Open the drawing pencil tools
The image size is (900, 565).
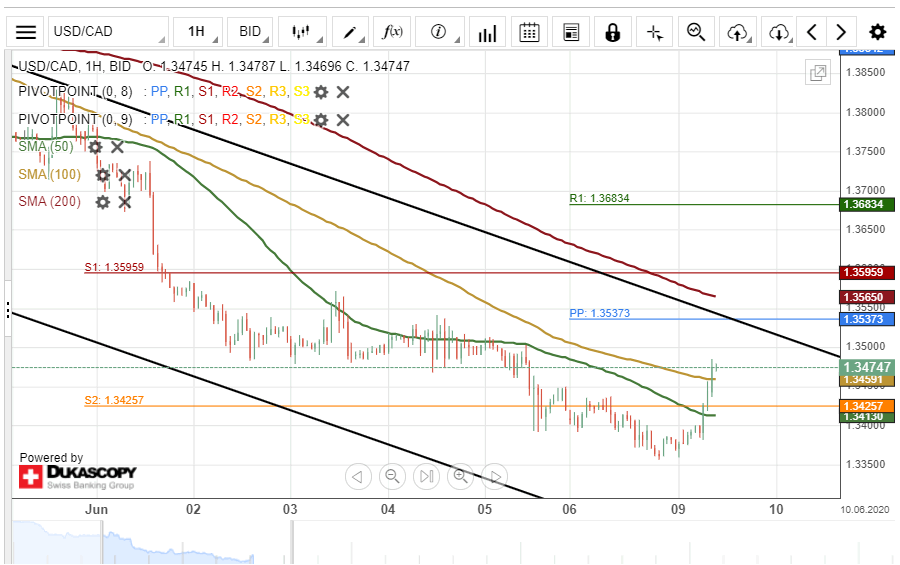pos(350,32)
